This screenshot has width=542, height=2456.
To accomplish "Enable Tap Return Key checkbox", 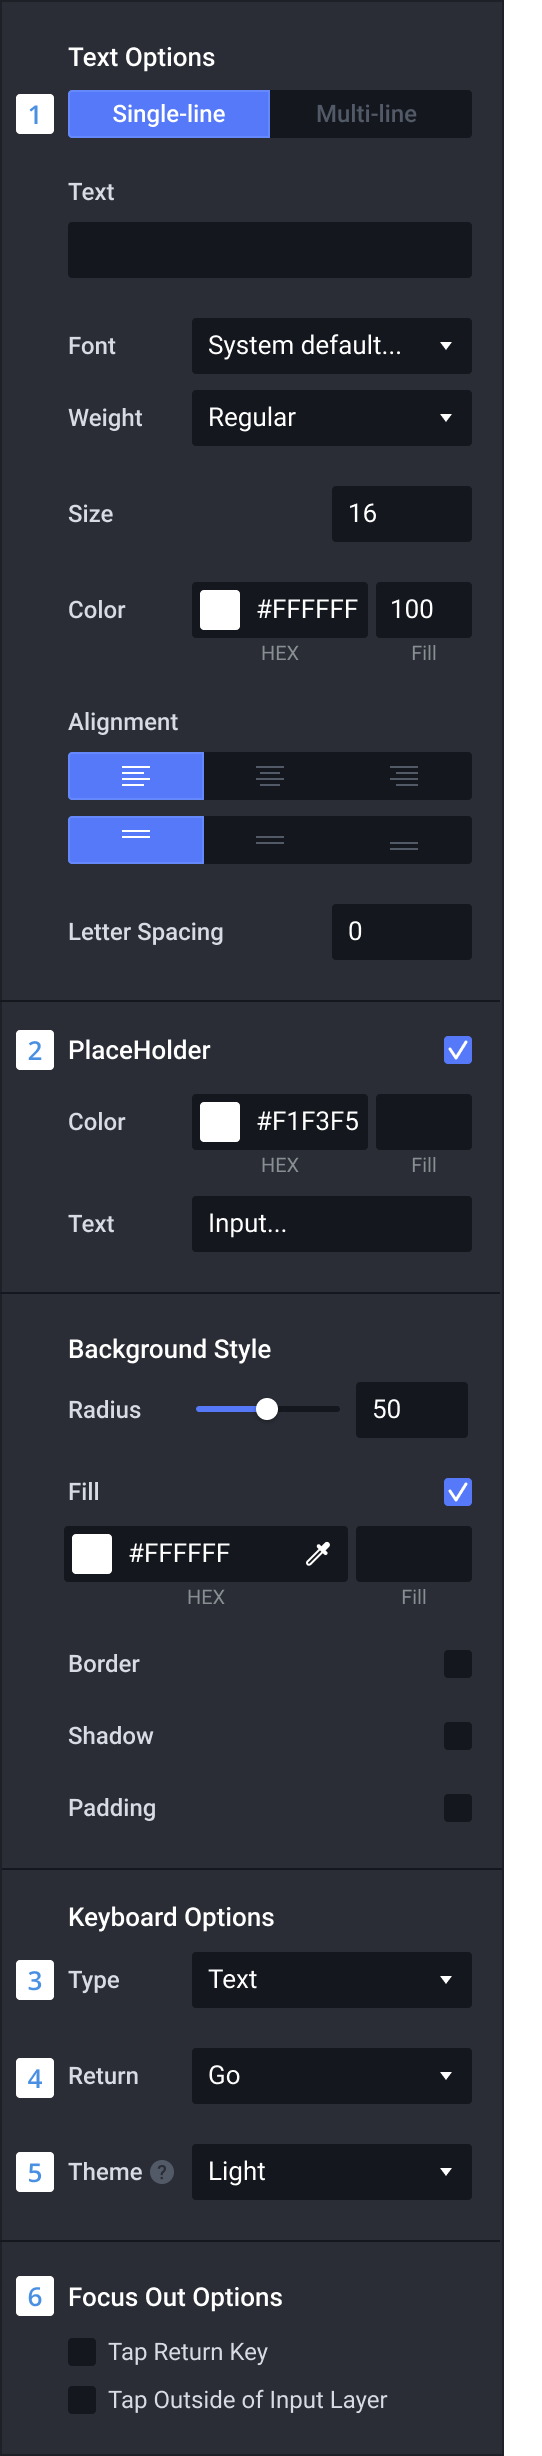I will 82,2352.
